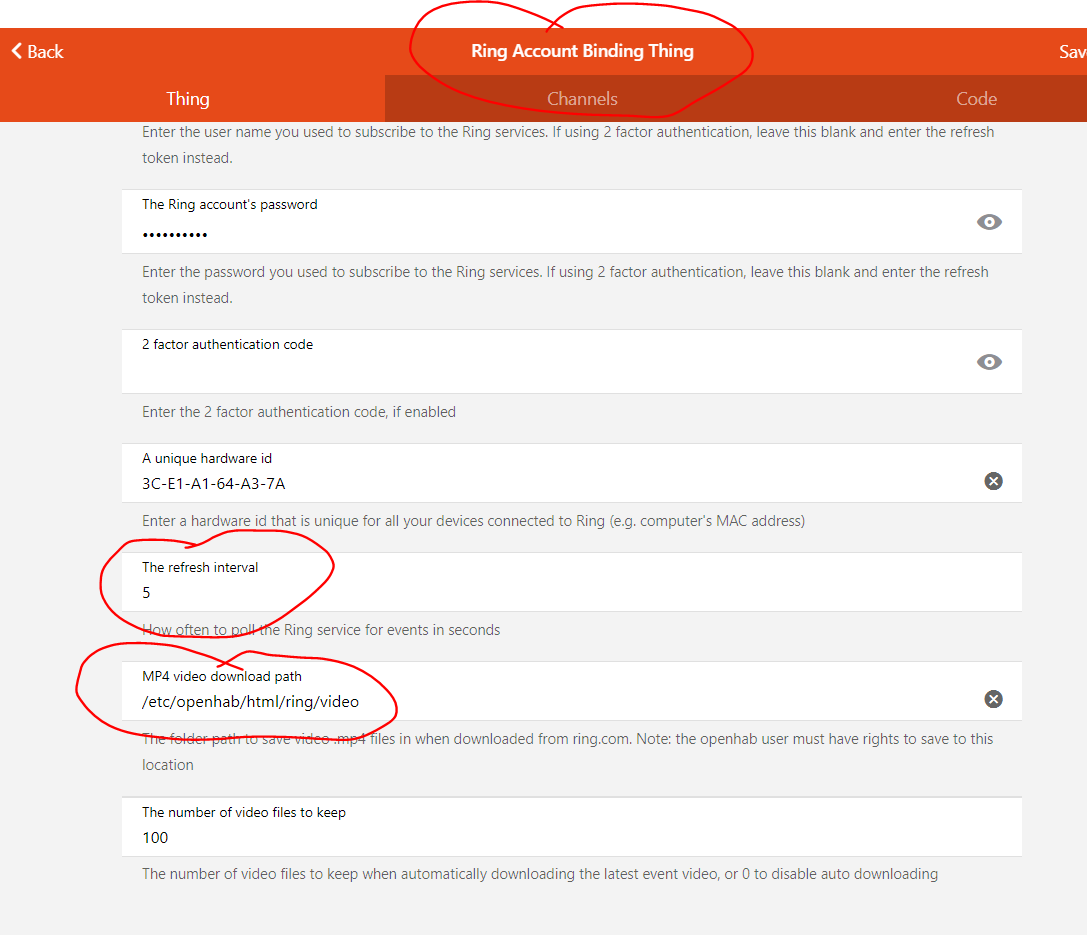Click the 'Enter a hardware id that is unique' description
This screenshot has width=1087, height=935.
(473, 521)
